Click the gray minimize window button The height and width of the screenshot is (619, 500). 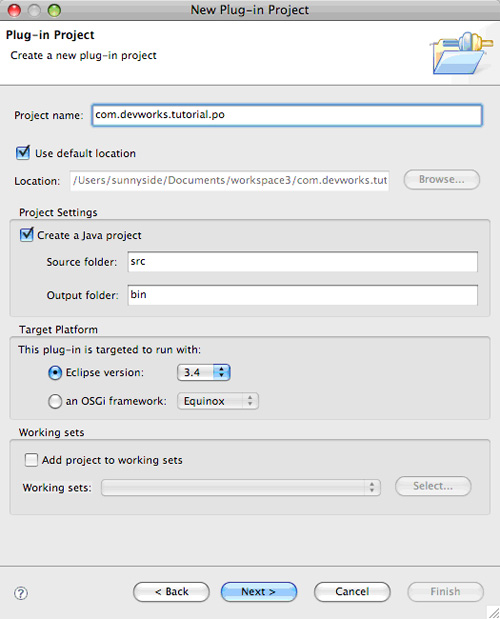pos(34,10)
